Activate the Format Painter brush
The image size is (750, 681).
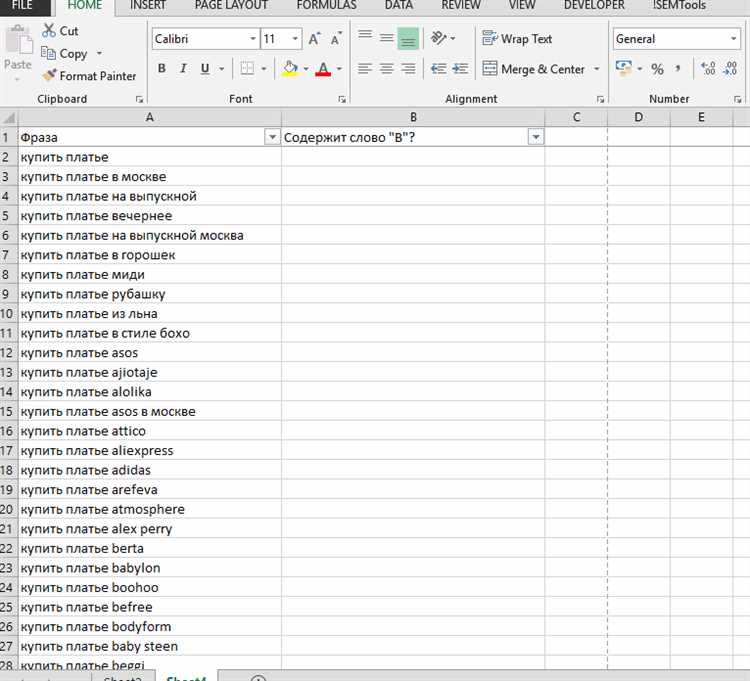tap(49, 75)
